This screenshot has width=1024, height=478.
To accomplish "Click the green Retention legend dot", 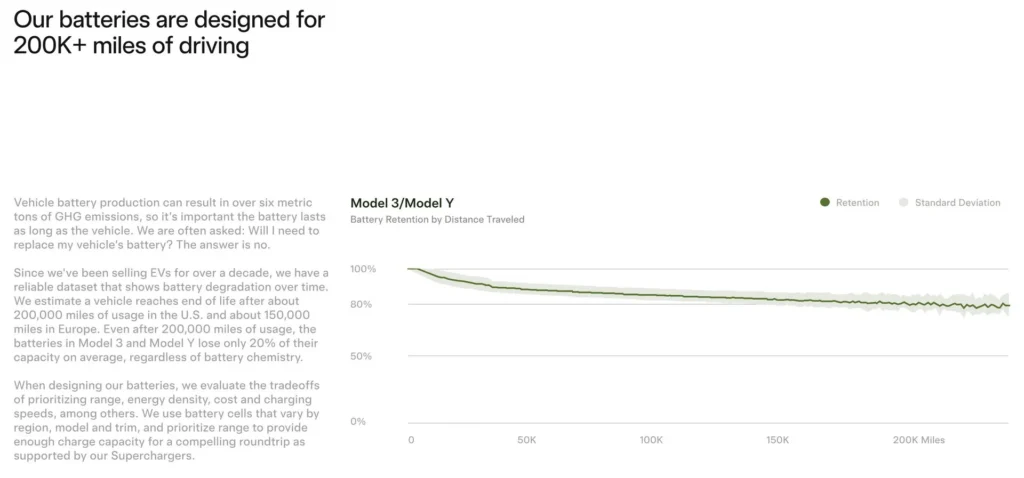I will click(x=824, y=202).
